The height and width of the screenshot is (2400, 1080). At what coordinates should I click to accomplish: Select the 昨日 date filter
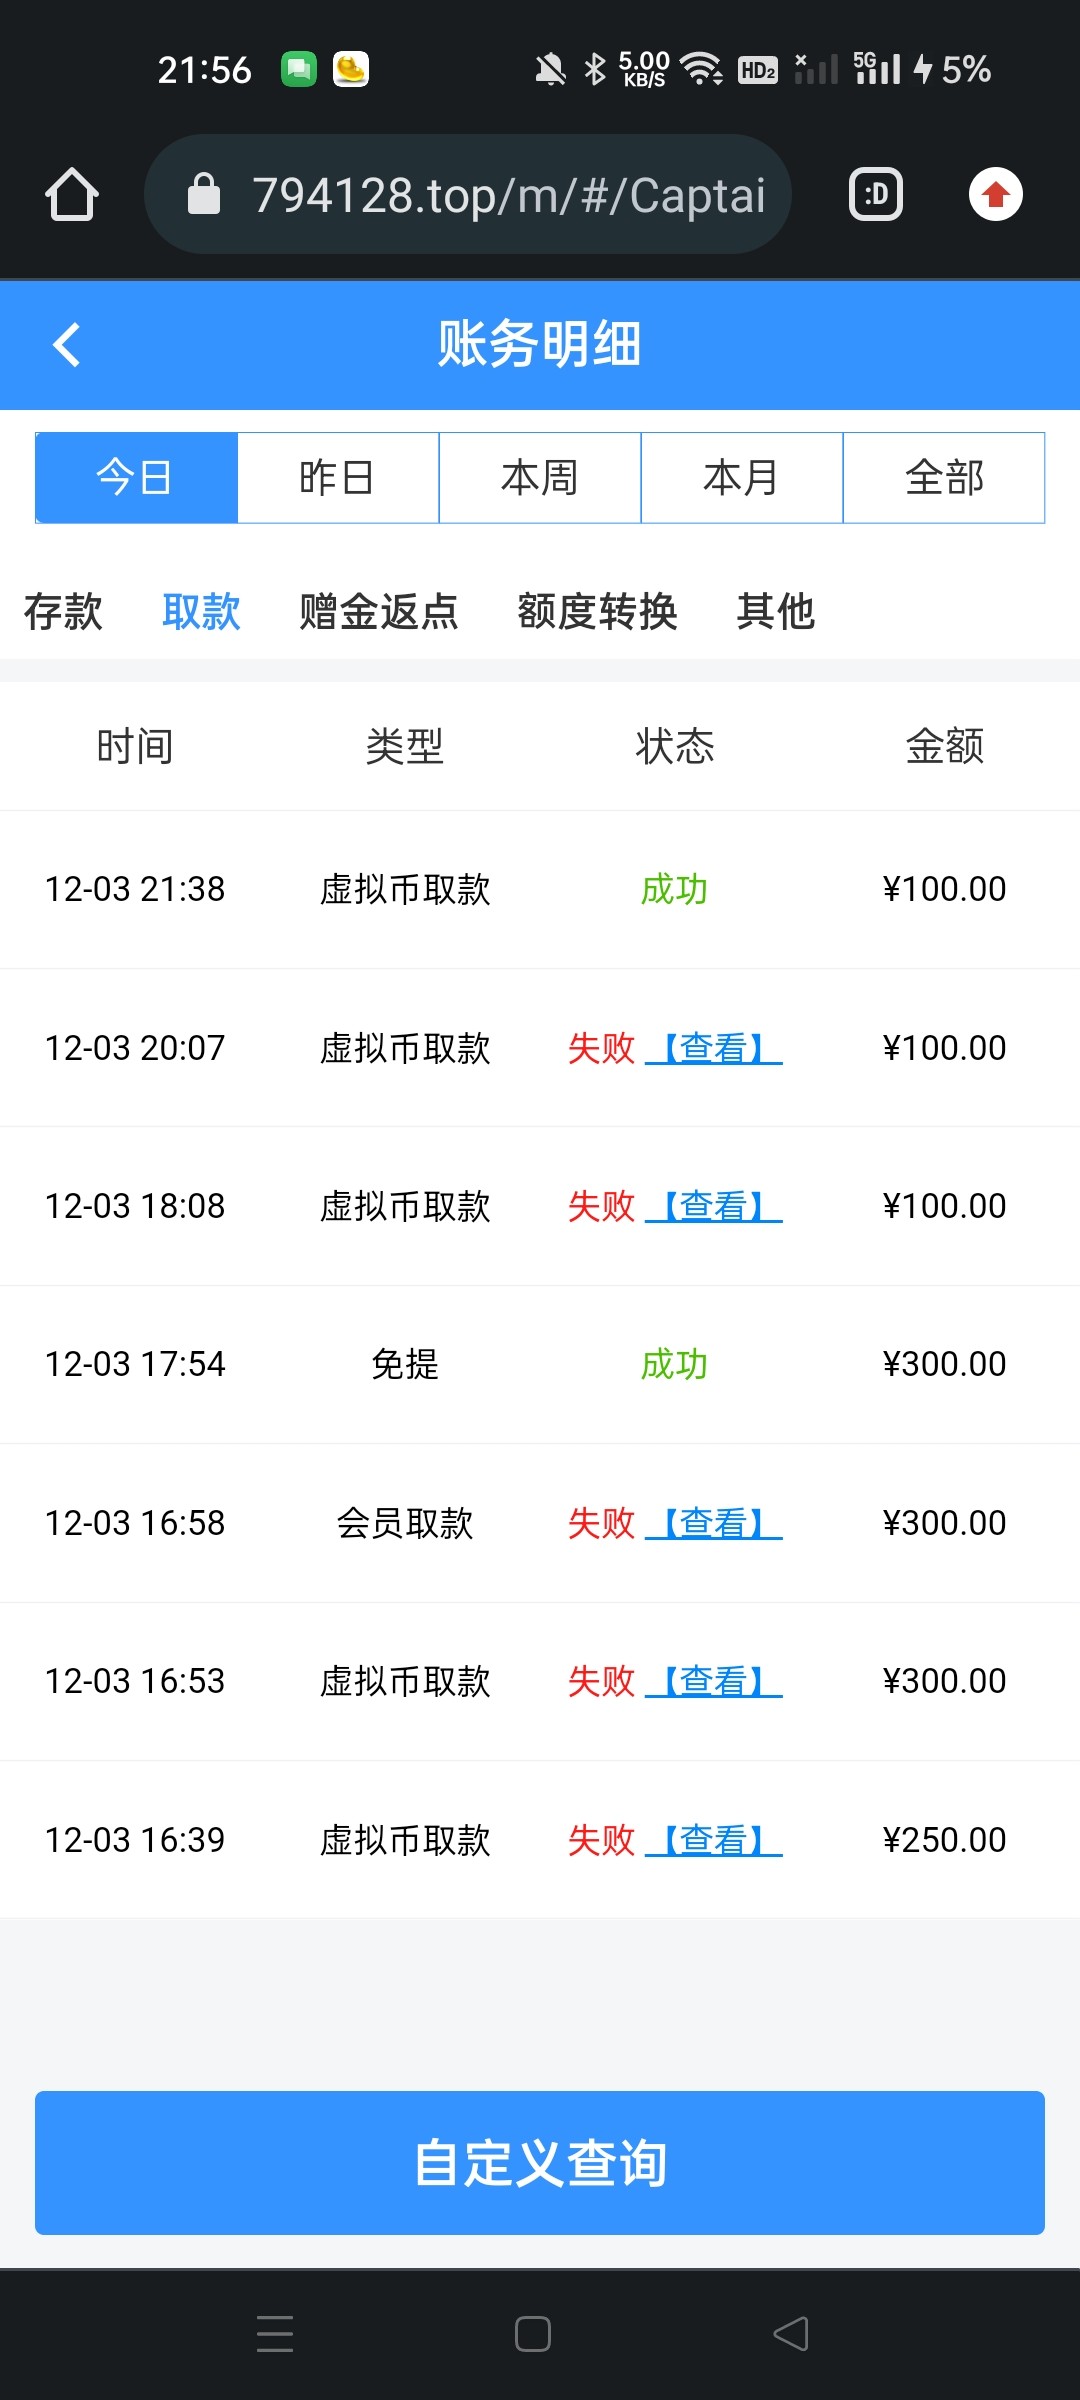338,478
